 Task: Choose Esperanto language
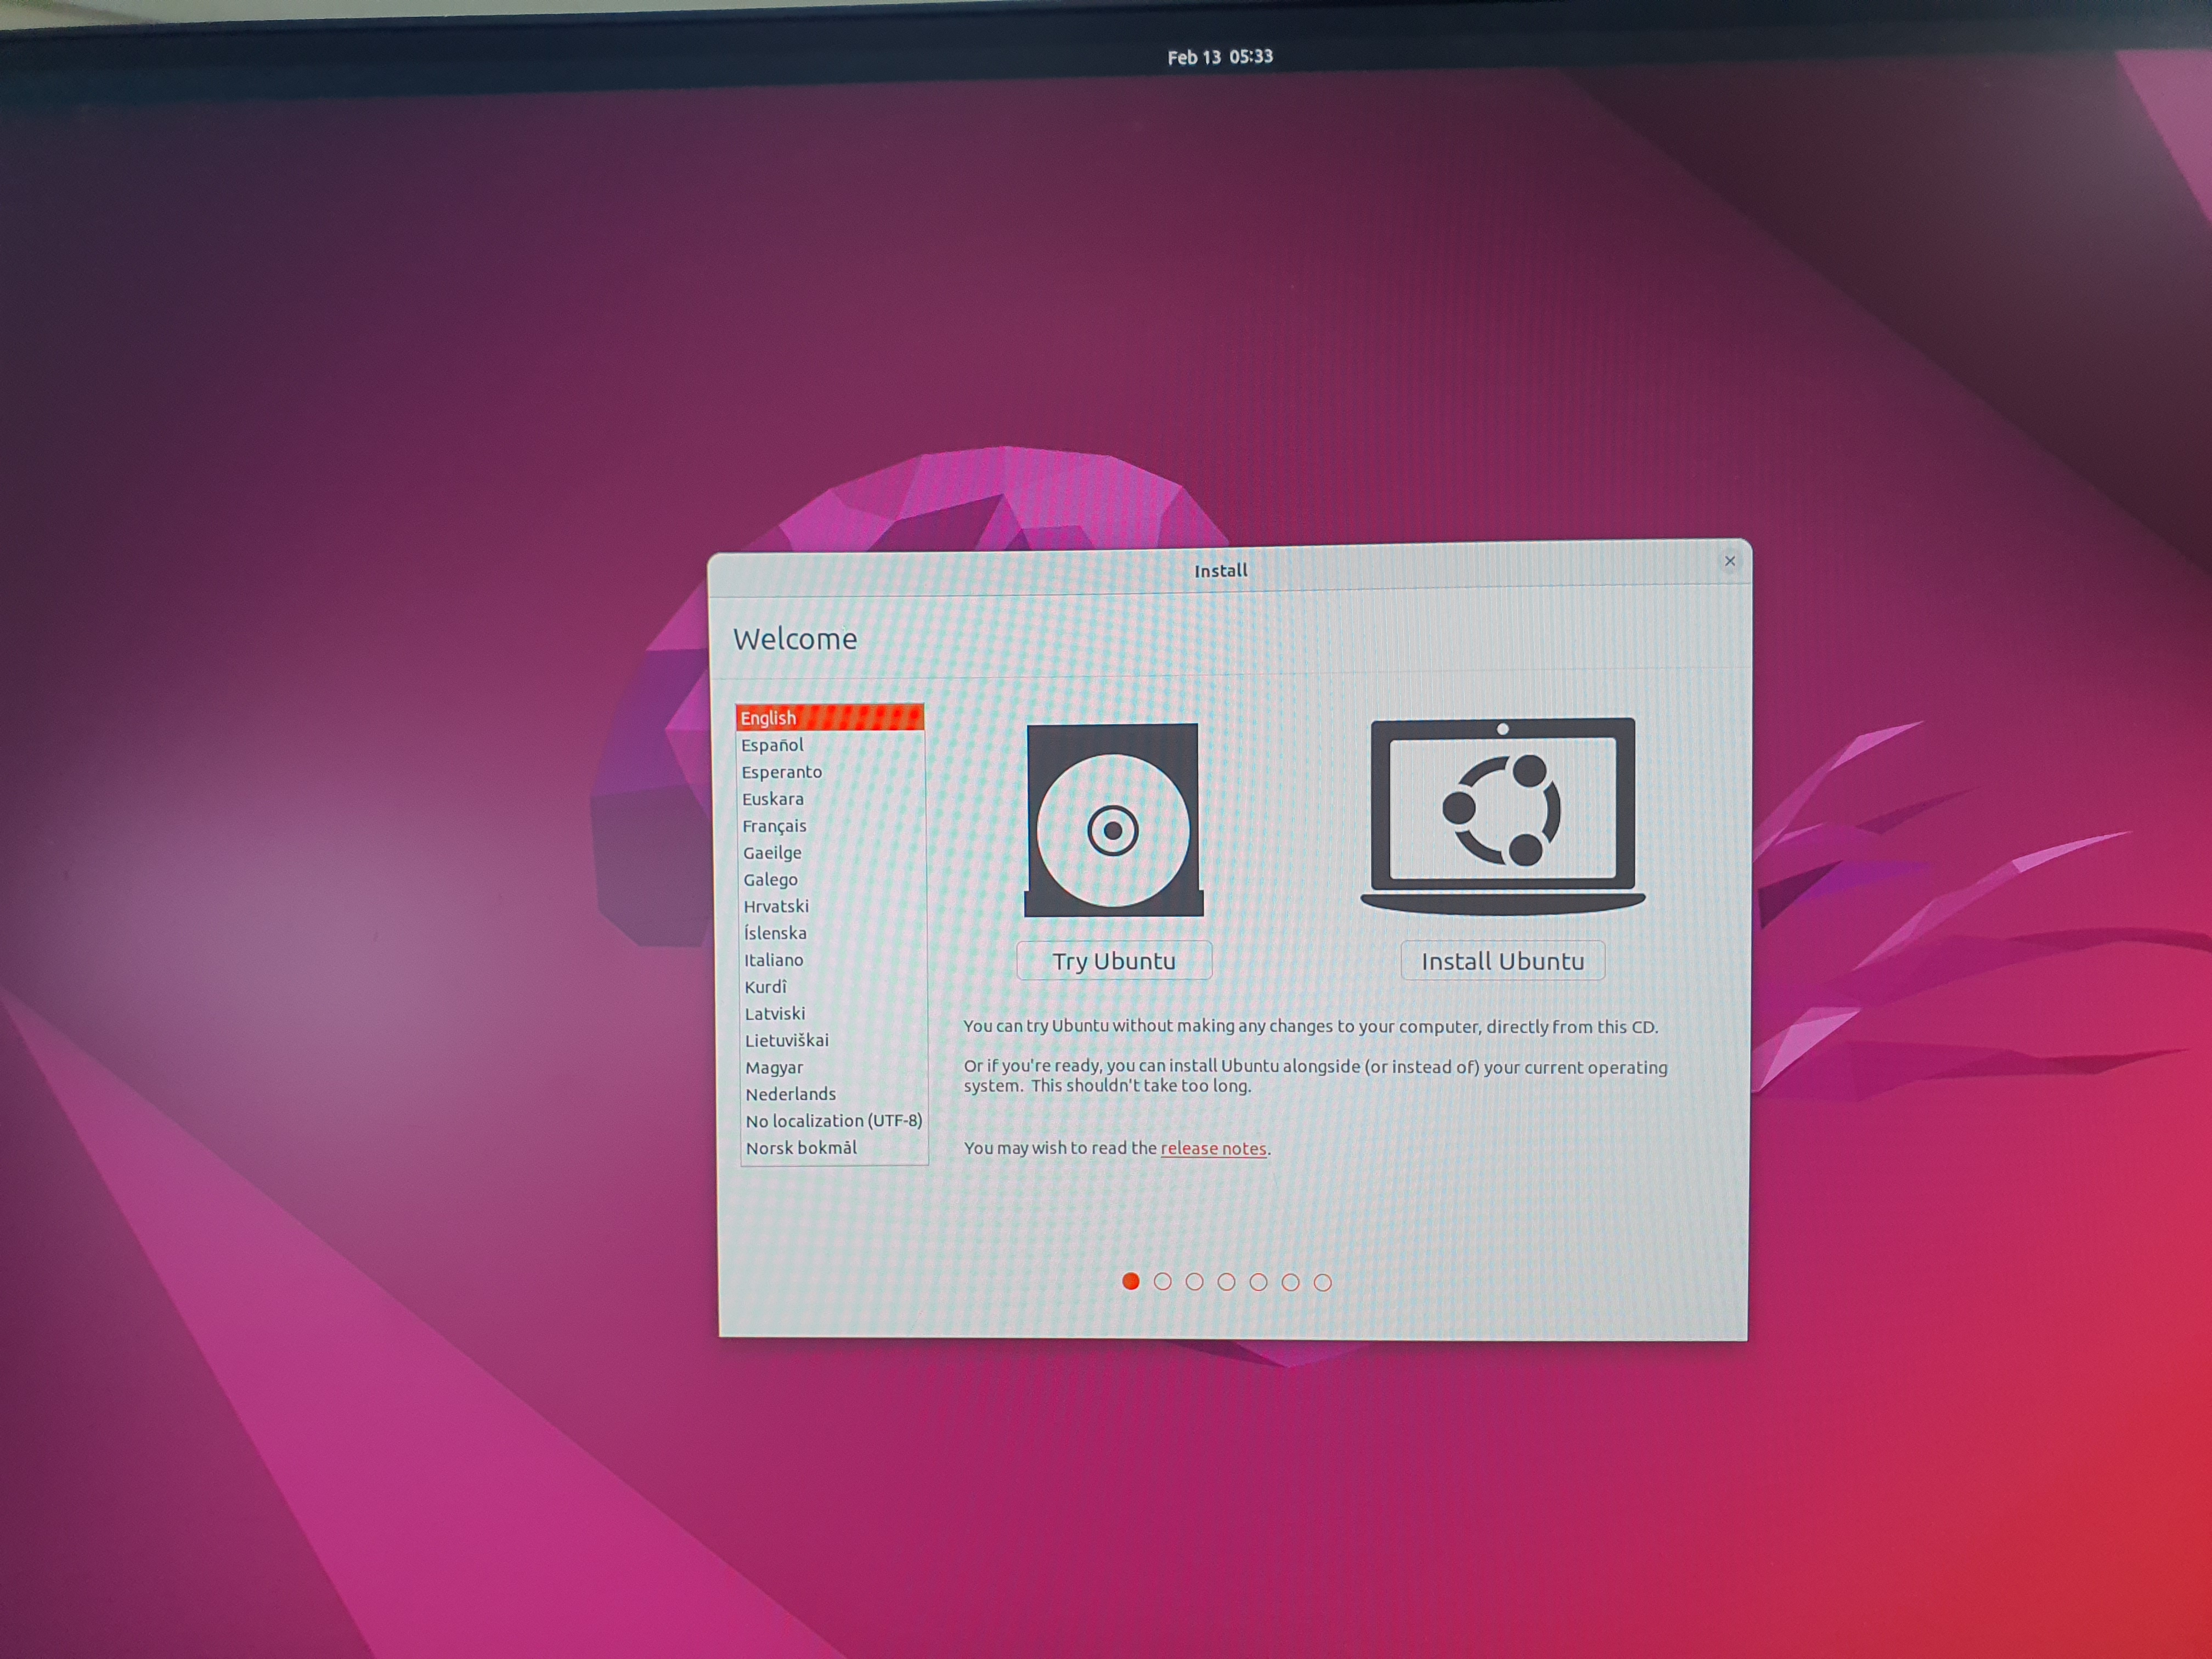click(831, 772)
